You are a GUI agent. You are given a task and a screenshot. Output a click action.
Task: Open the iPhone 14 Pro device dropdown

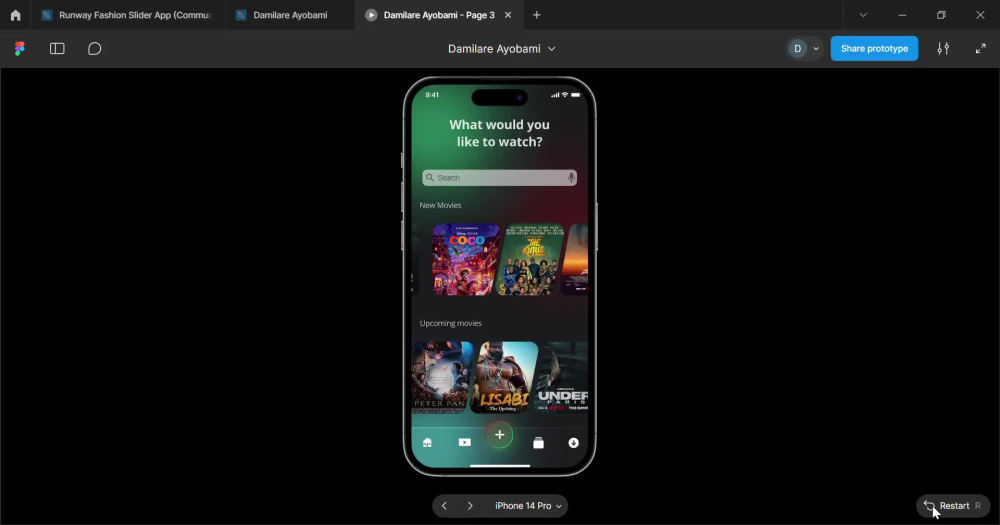528,506
